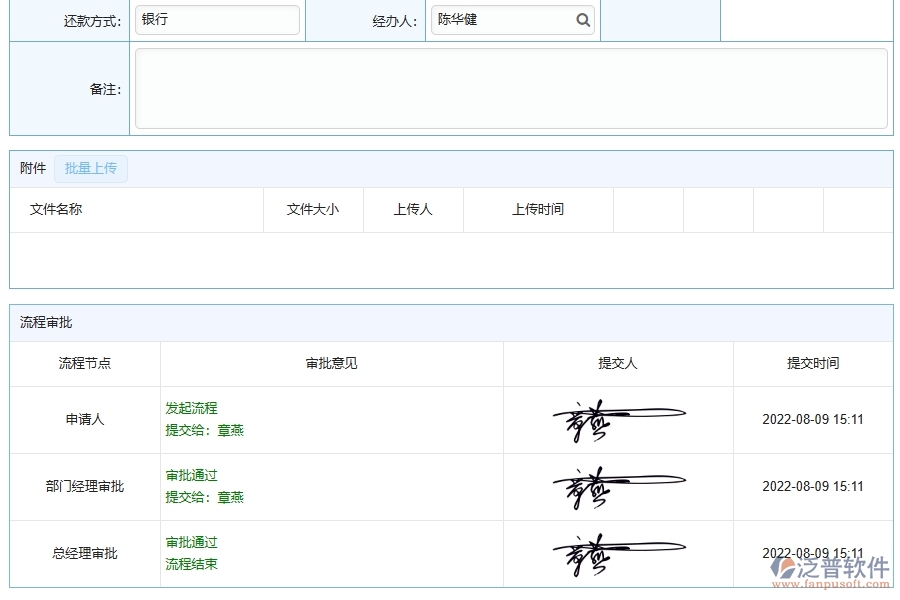Click inside the 备注 remarks textarea
Viewport: 900px width, 600px height.
(510, 88)
